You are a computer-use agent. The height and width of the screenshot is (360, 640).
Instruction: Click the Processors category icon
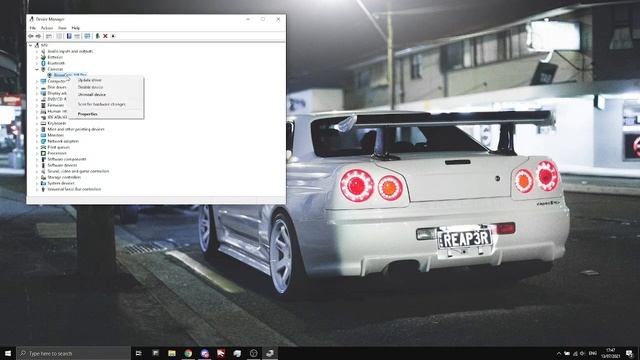[x=43, y=153]
